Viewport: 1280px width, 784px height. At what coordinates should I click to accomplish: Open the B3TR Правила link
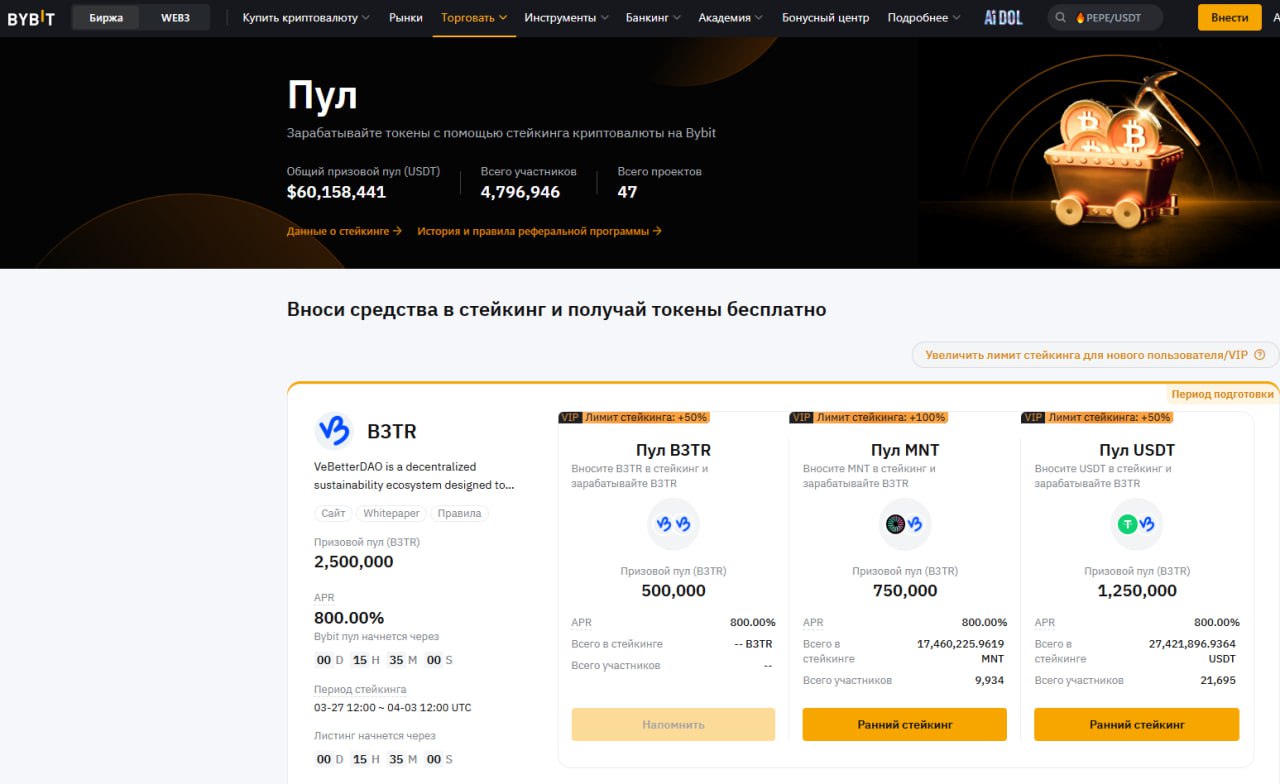(x=459, y=513)
